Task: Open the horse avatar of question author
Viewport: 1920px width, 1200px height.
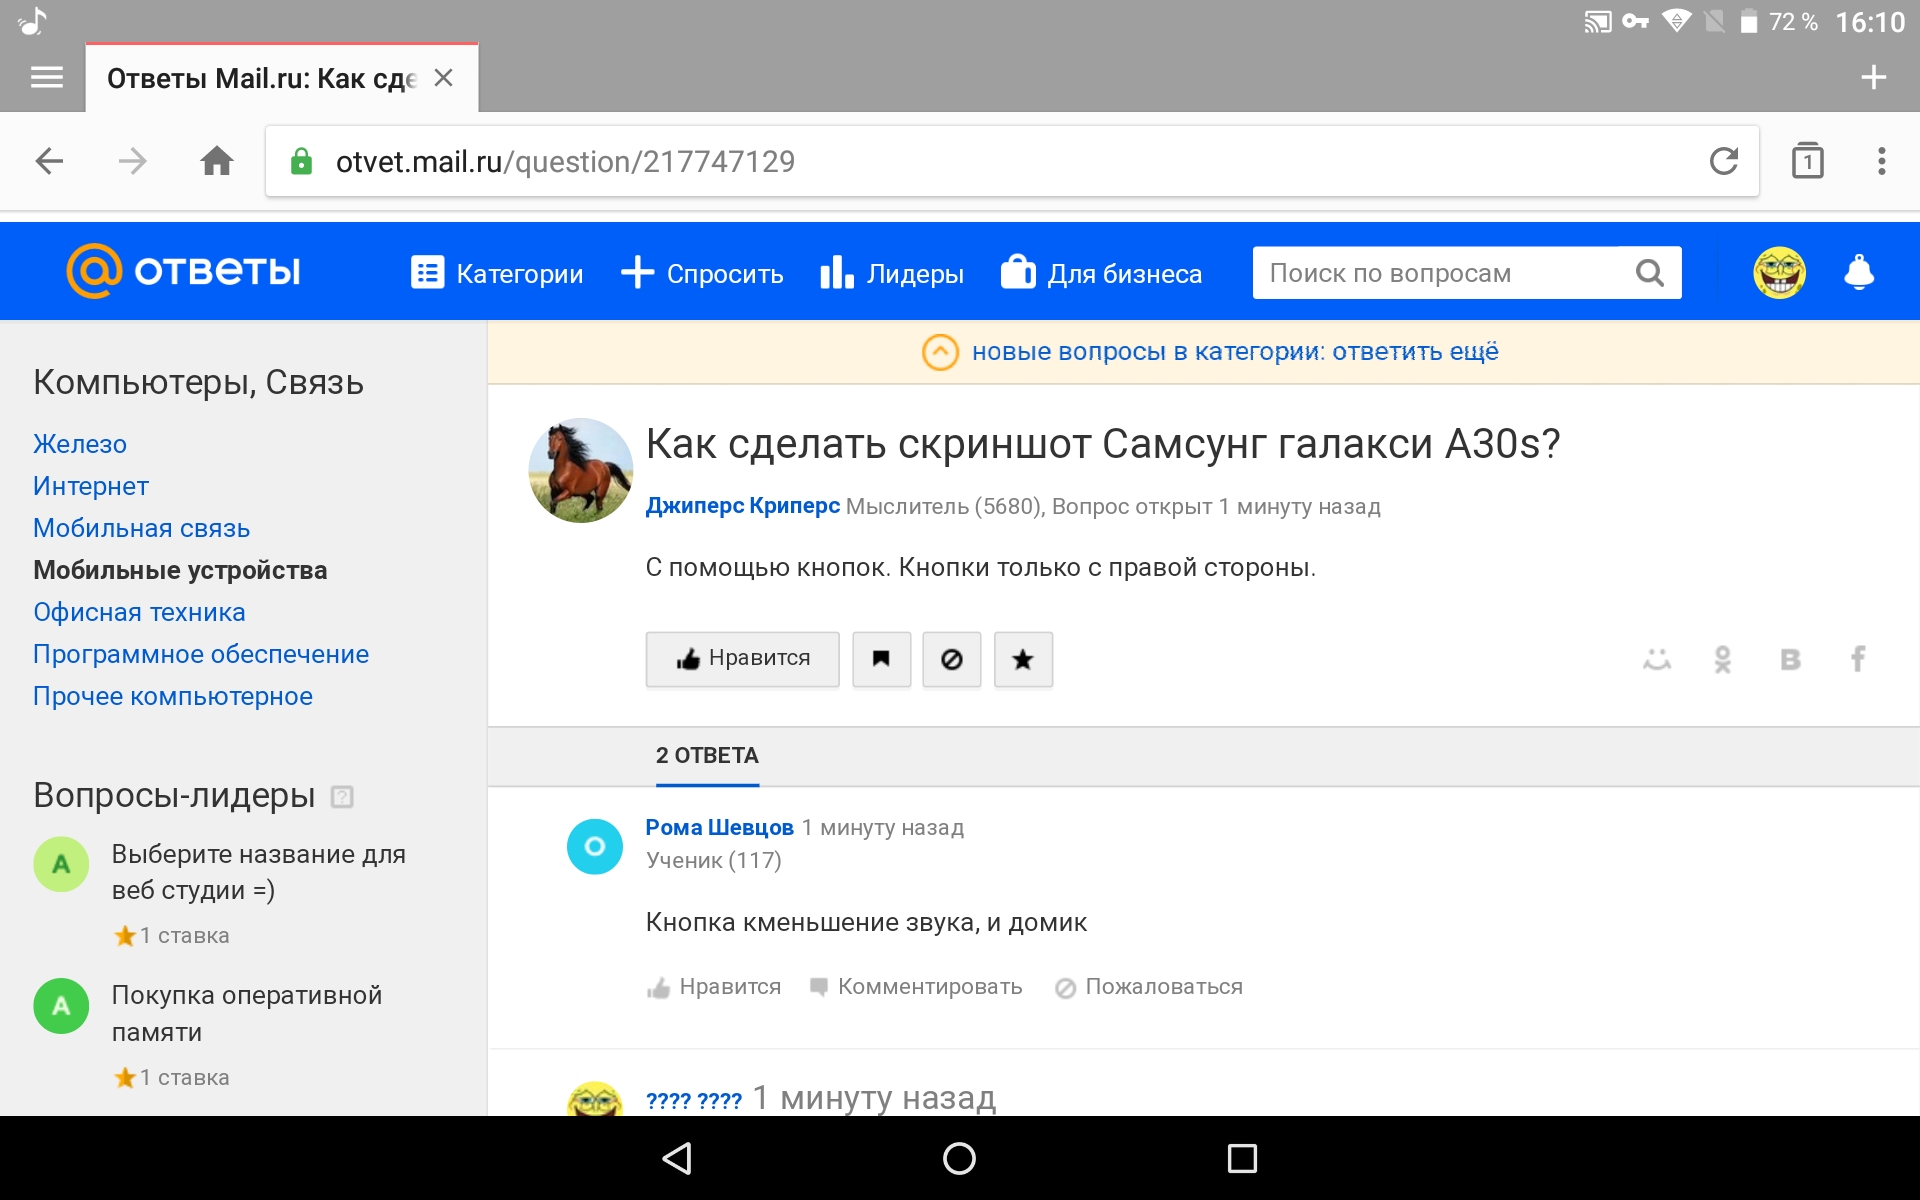Action: click(580, 470)
